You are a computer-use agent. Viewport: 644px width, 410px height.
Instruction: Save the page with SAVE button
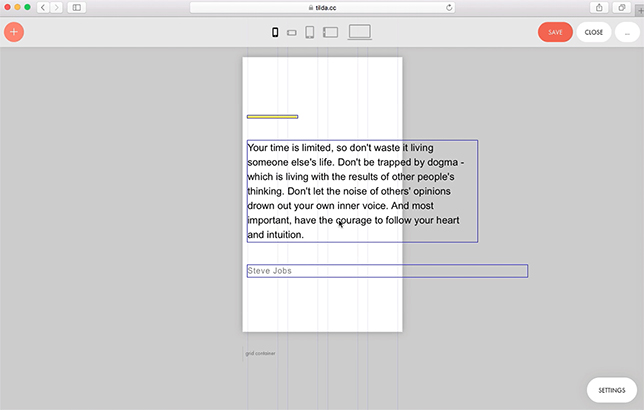[x=555, y=32]
